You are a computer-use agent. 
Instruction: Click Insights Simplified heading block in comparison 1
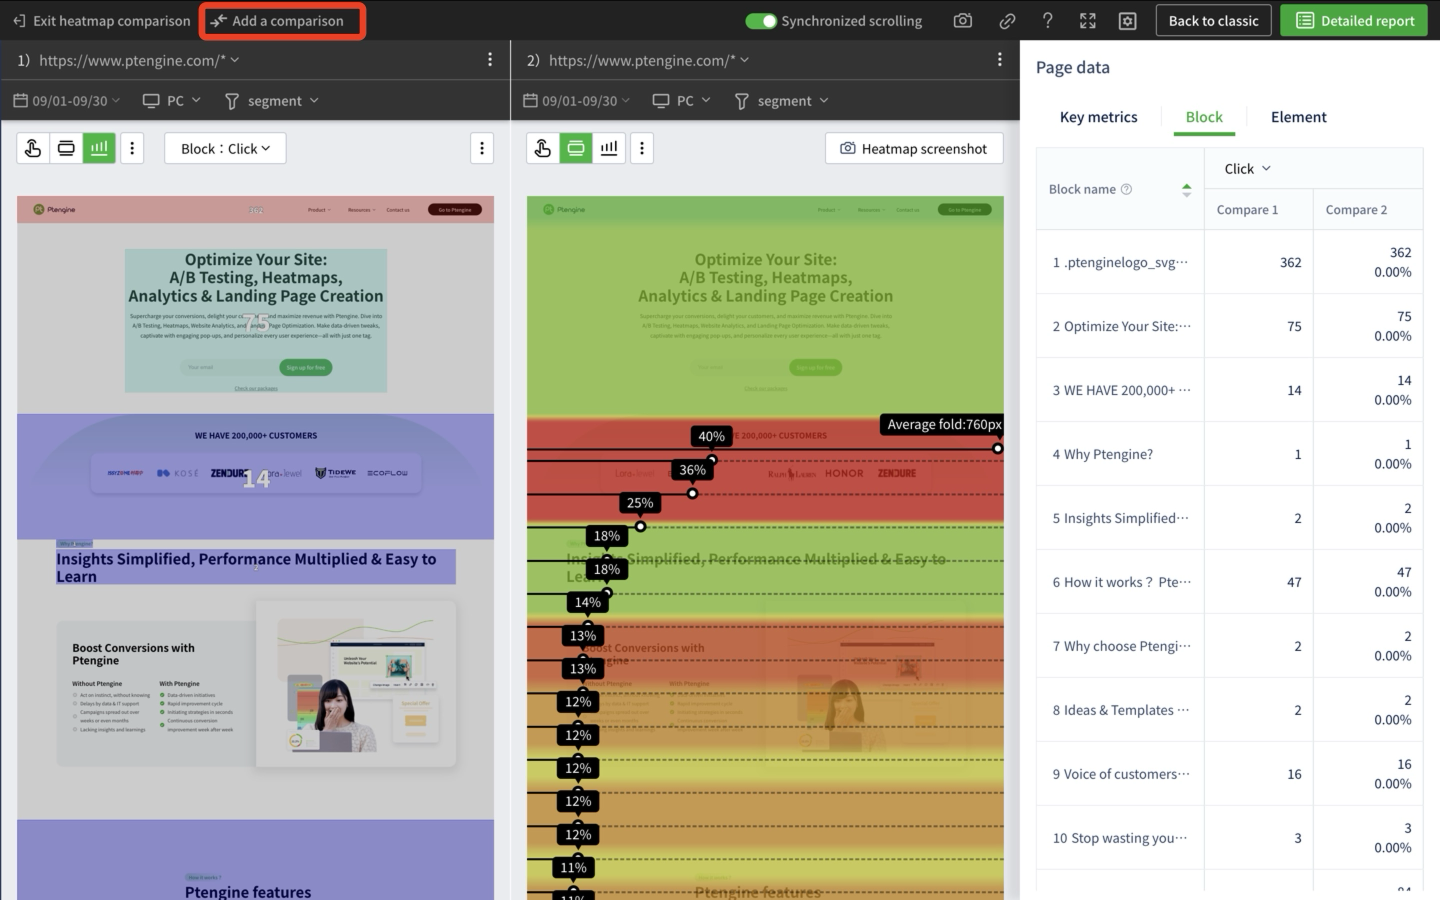(x=256, y=567)
